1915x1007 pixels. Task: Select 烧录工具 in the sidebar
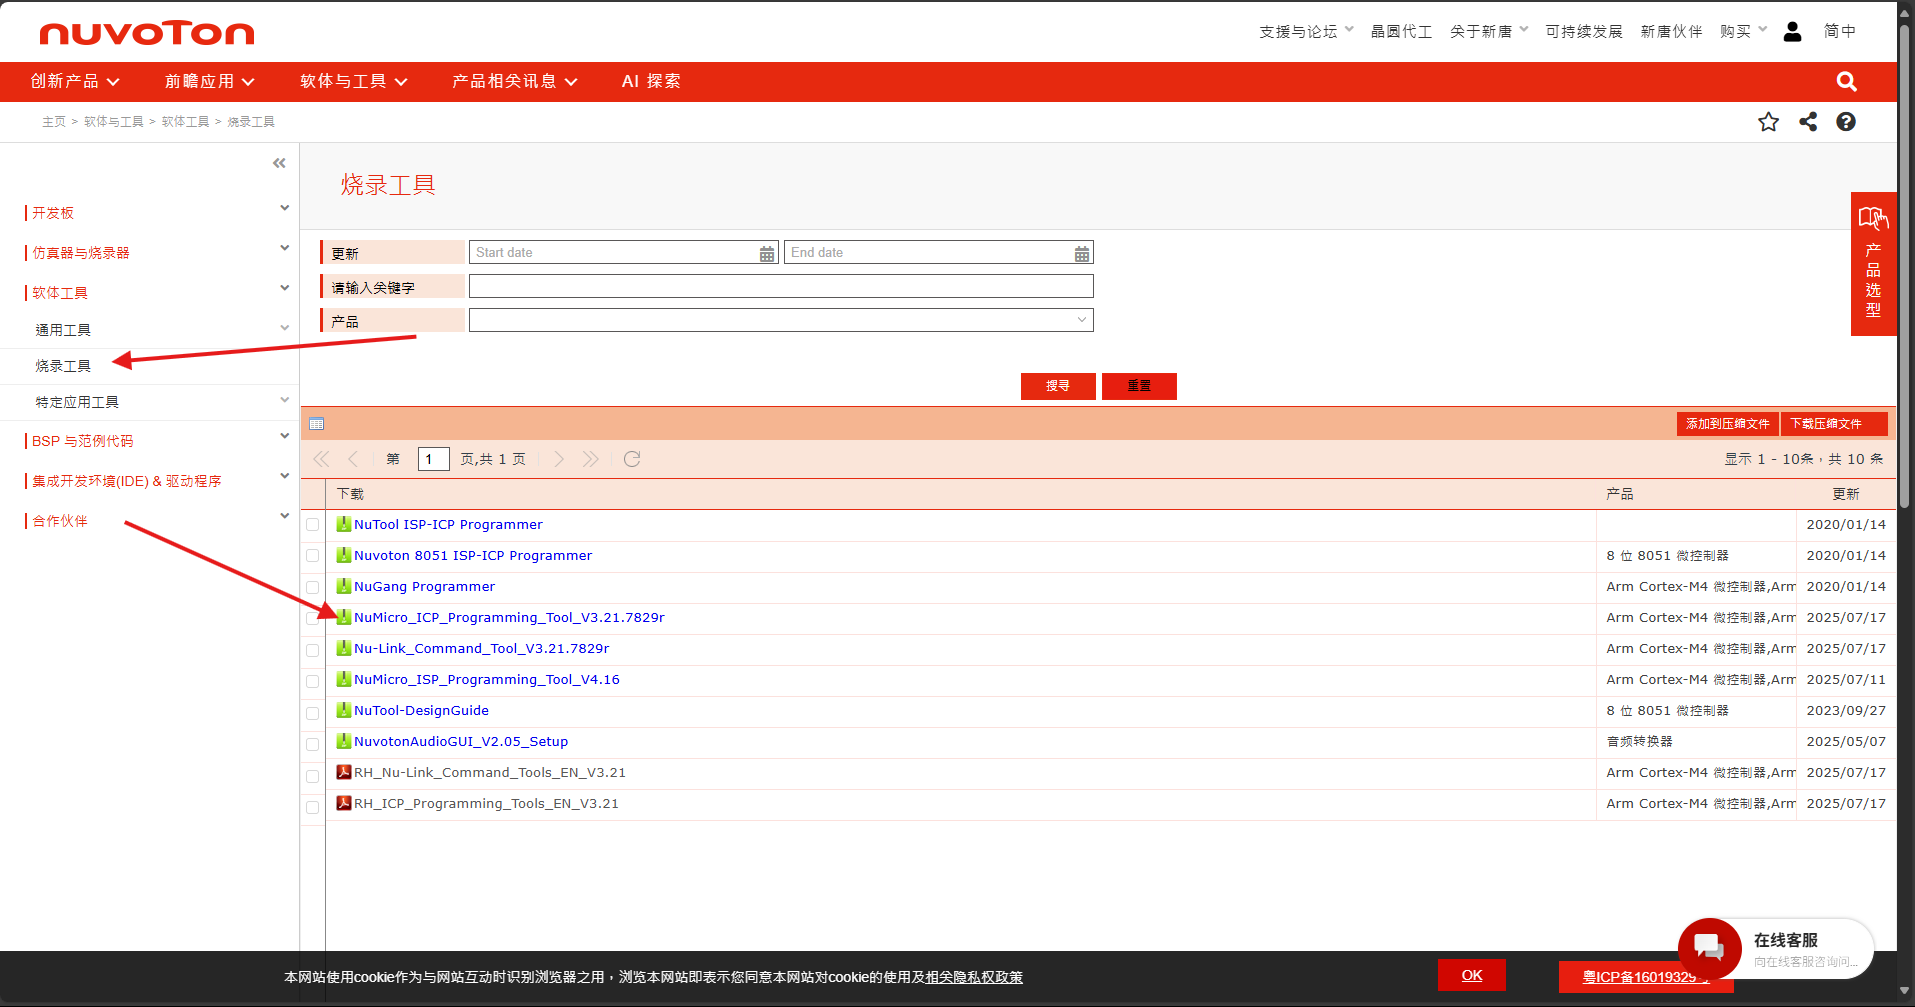pyautogui.click(x=63, y=366)
